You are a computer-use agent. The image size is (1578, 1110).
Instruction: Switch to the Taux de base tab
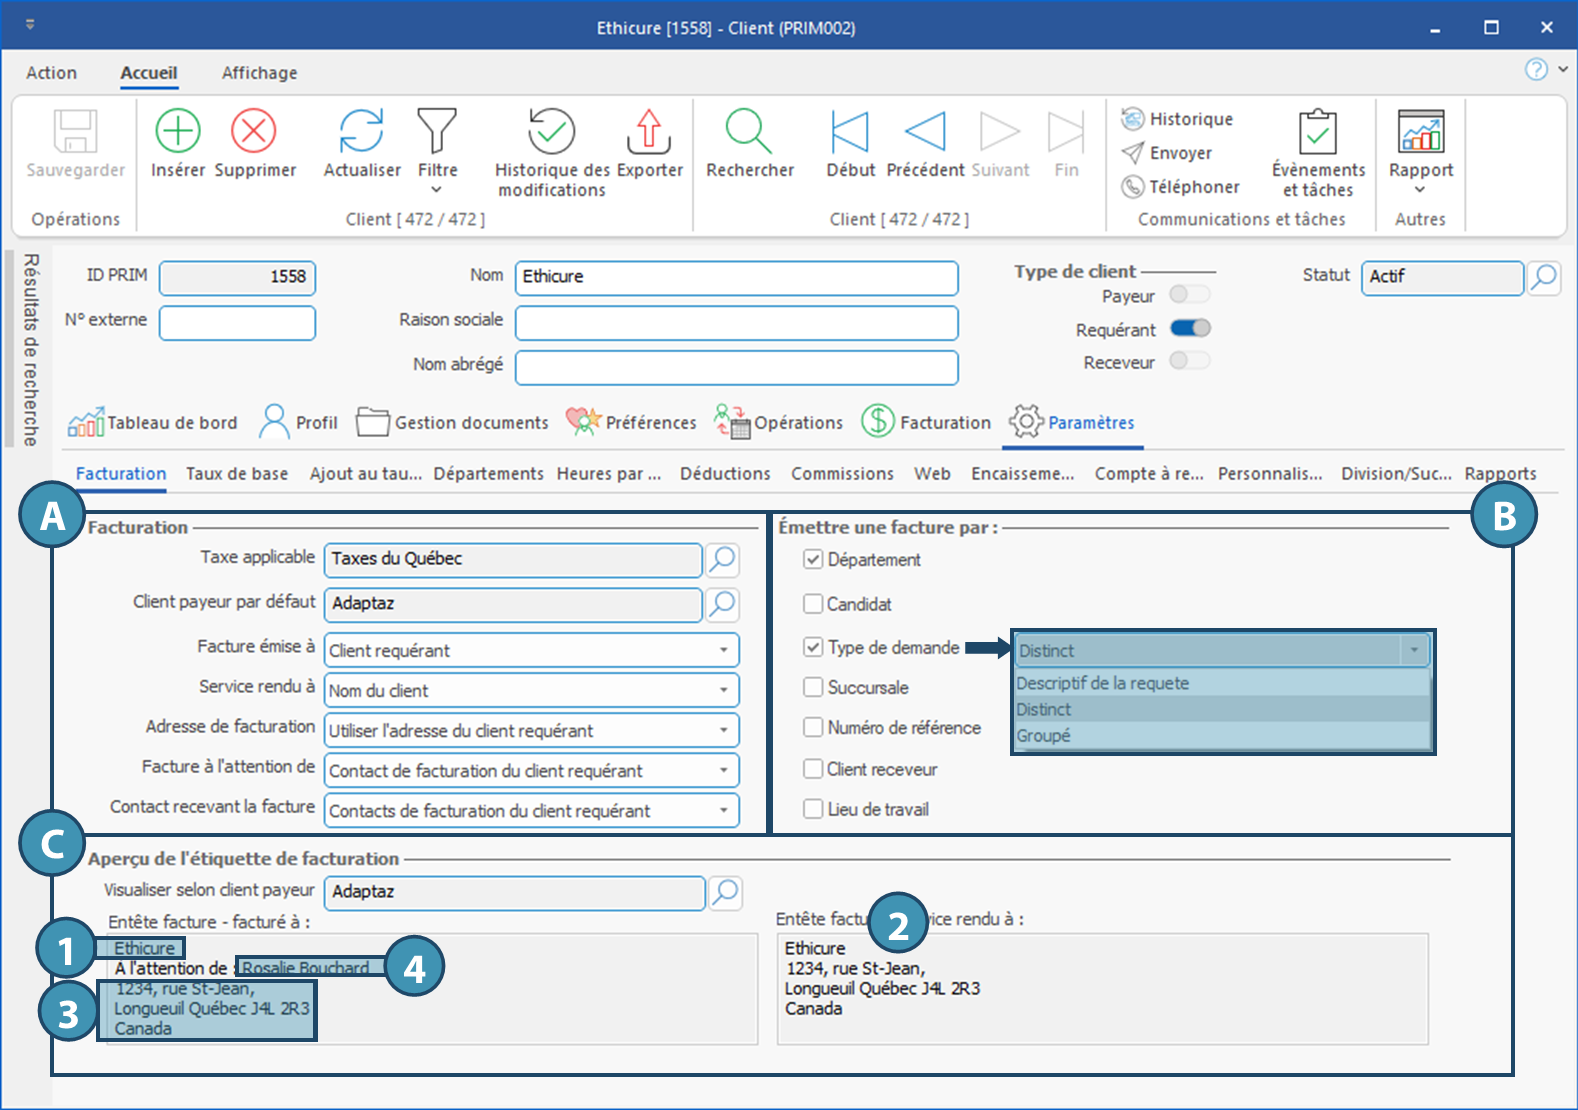point(237,474)
